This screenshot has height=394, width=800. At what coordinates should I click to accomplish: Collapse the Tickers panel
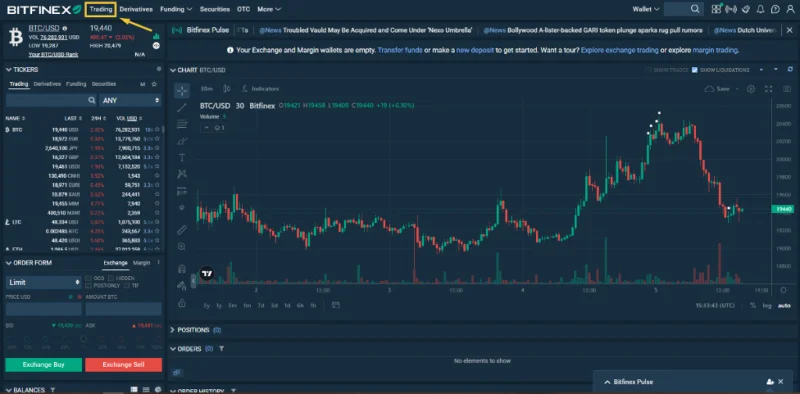tap(9, 69)
